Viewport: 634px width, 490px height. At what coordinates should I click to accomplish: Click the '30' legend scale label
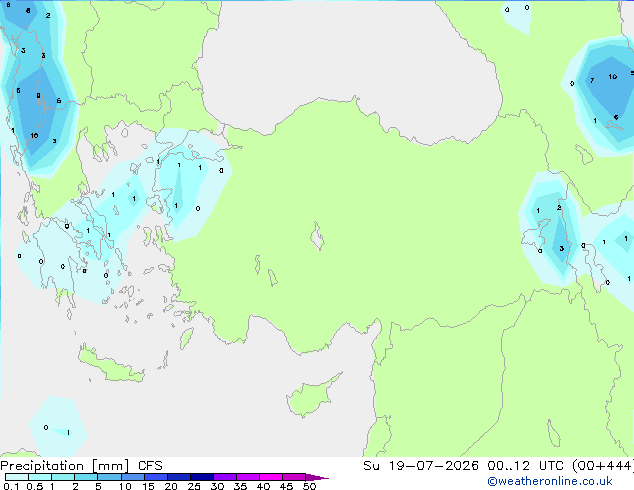click(217, 486)
